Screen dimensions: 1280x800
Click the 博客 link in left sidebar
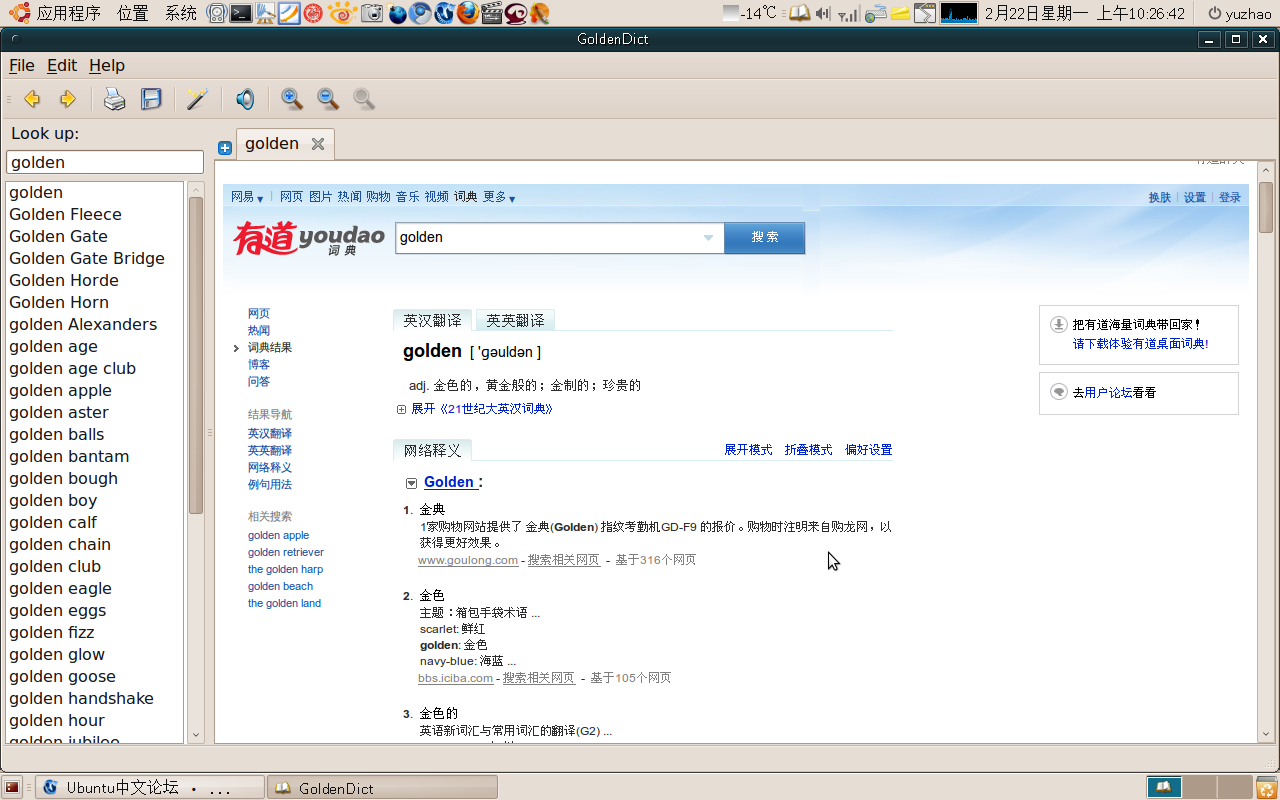pyautogui.click(x=259, y=364)
